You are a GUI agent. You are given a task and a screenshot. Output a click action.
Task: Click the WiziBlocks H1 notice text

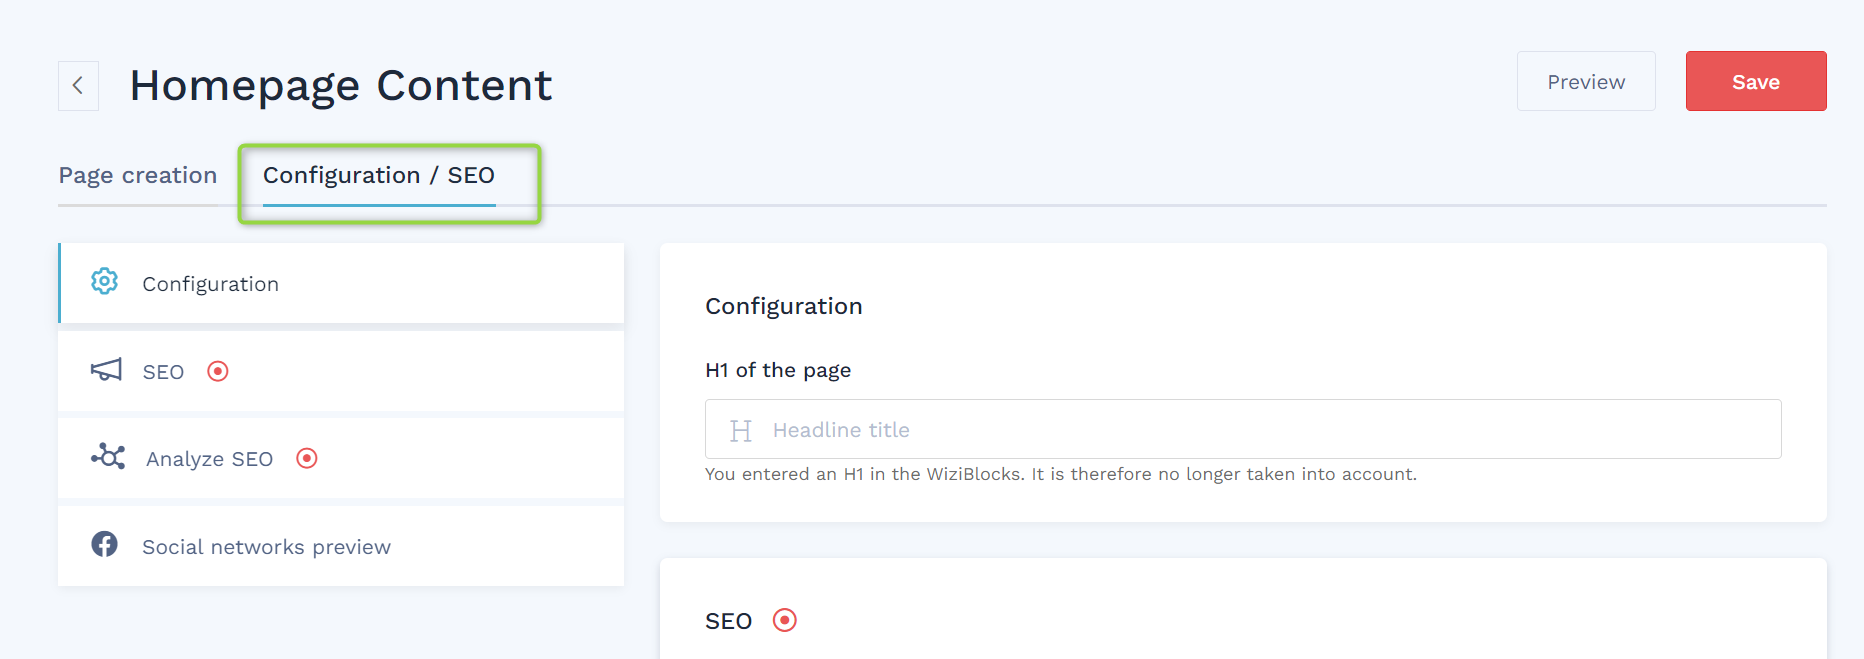pos(1061,474)
